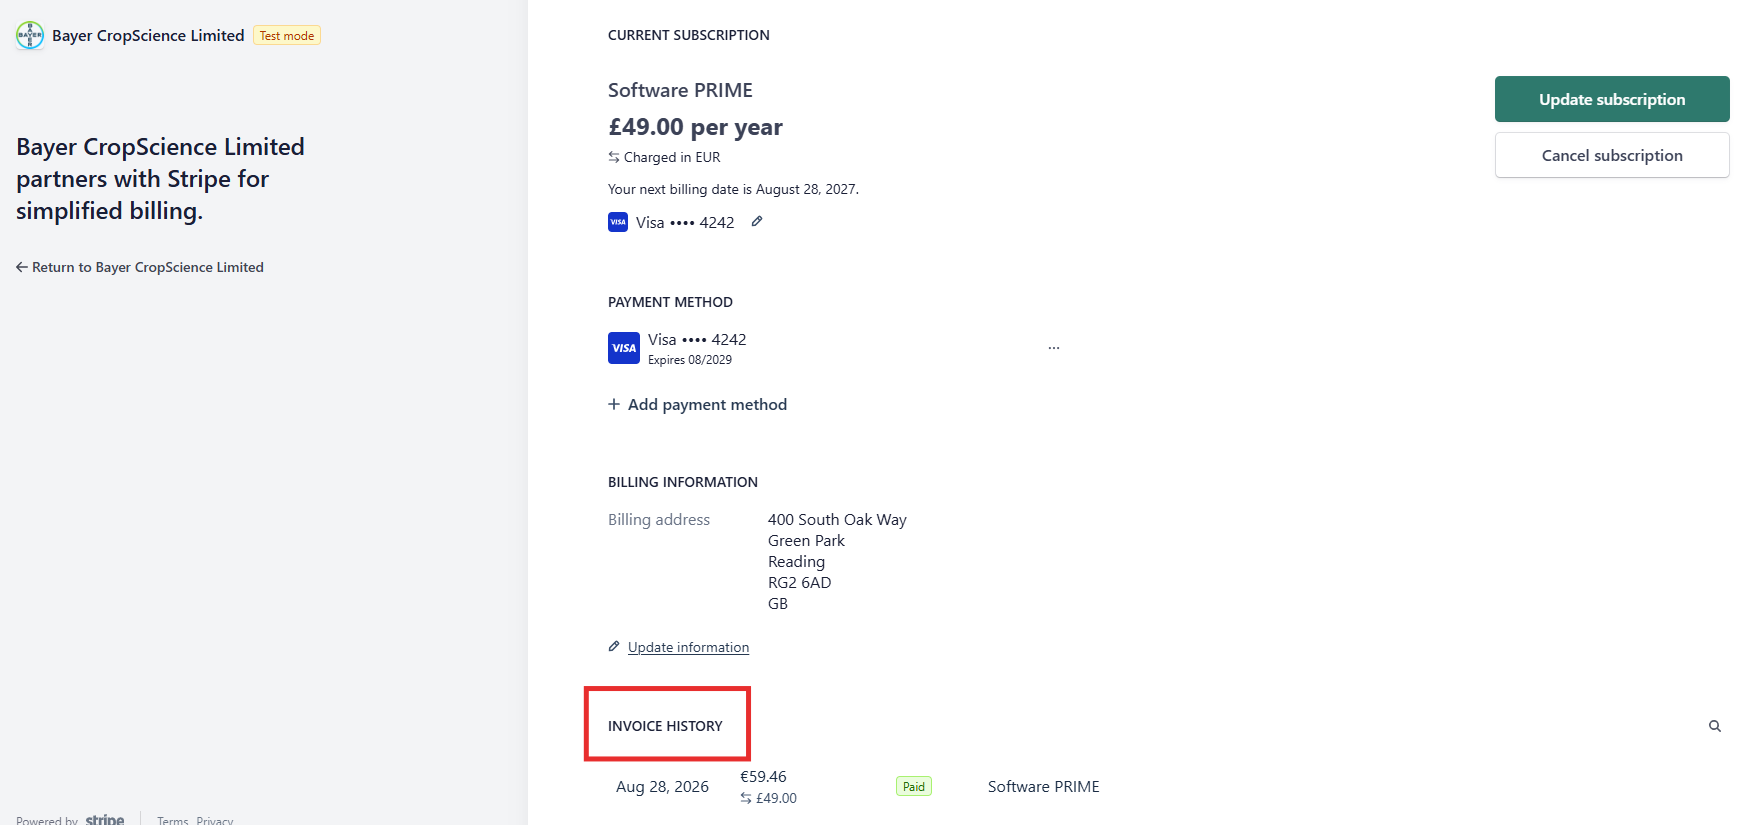Open Update information link
Image resolution: width=1739 pixels, height=825 pixels.
pos(688,647)
